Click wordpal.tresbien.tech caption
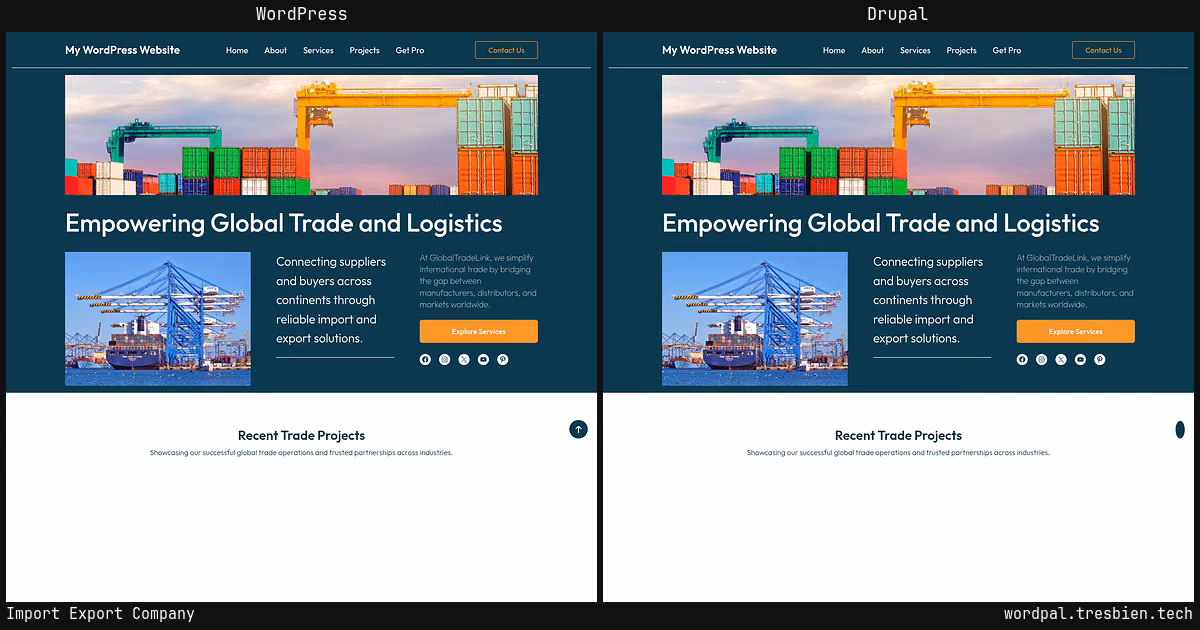 1098,614
